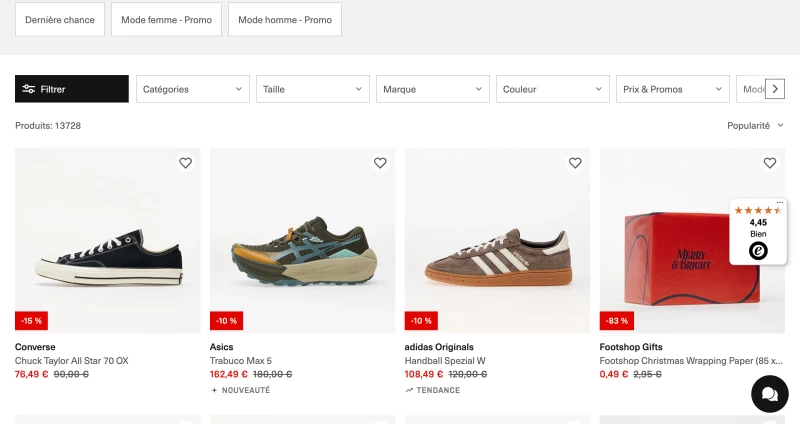The height and width of the screenshot is (424, 800).
Task: Click the TENDANCE label
Action: (x=433, y=390)
